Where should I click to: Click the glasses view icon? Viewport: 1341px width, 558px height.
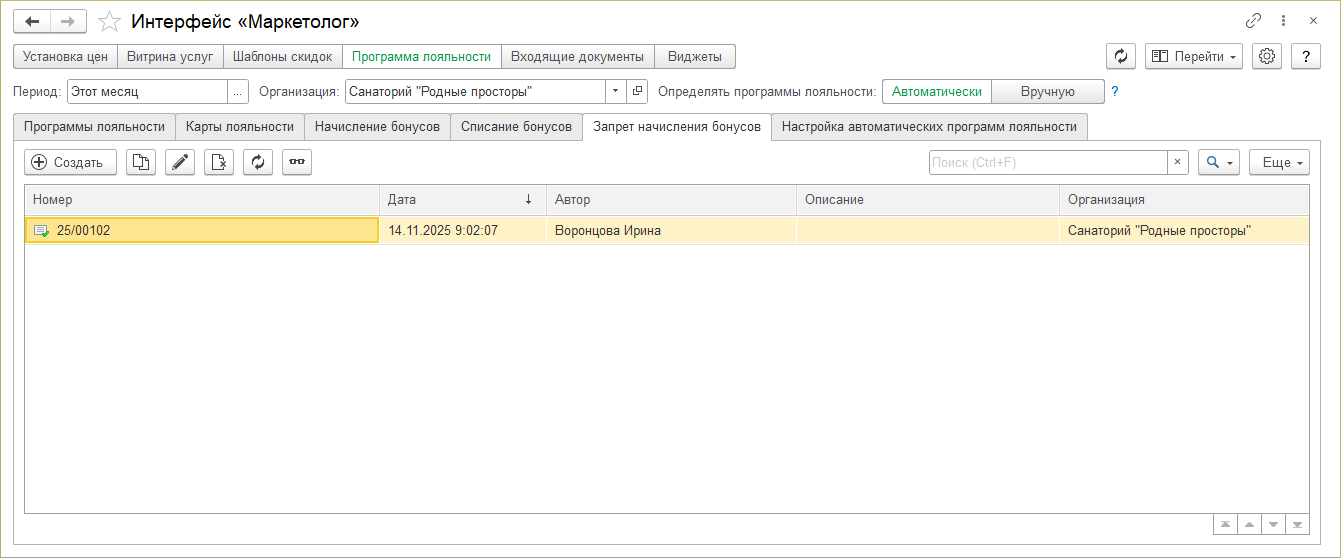[x=297, y=162]
